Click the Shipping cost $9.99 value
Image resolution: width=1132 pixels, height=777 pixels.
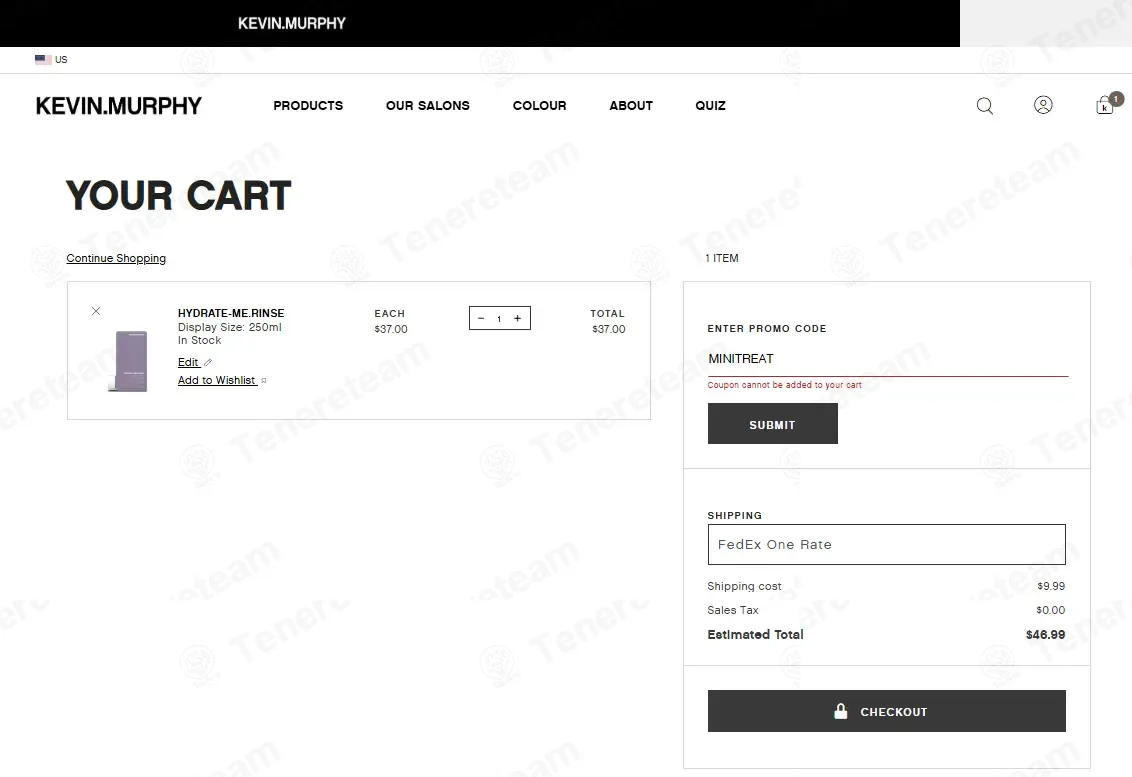[x=1051, y=586]
